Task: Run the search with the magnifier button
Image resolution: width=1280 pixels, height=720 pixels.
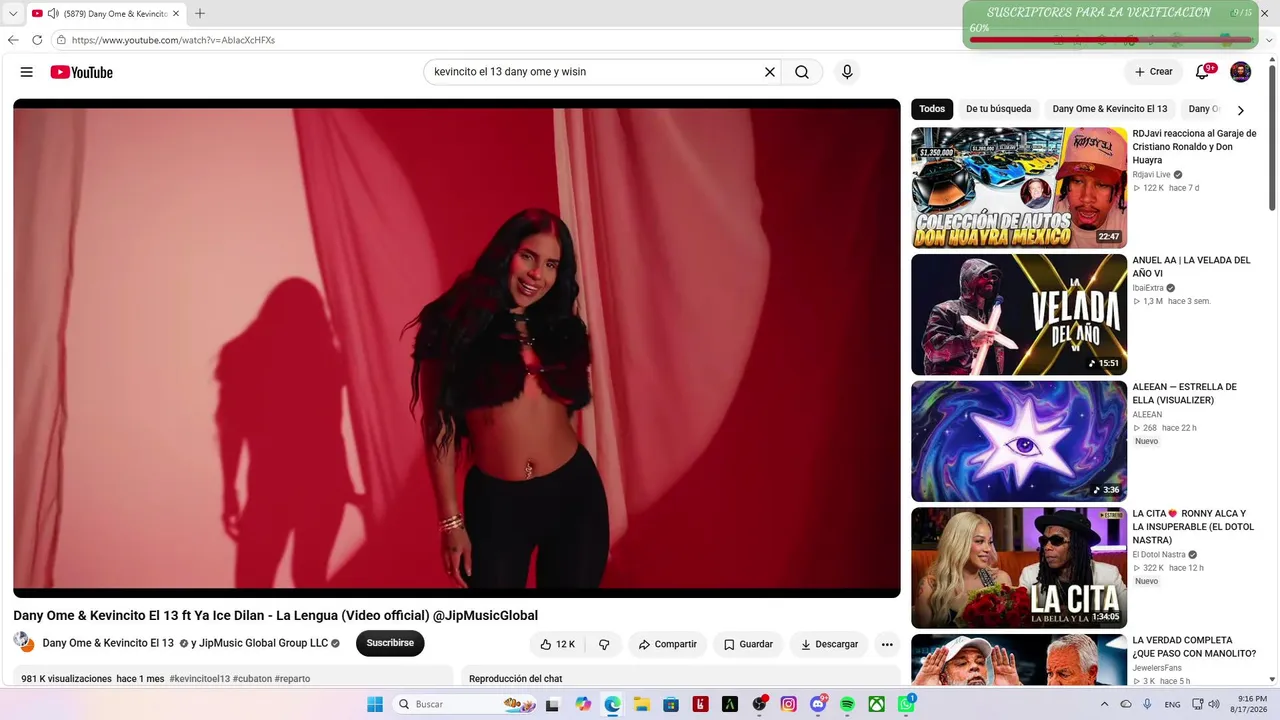Action: 802,72
